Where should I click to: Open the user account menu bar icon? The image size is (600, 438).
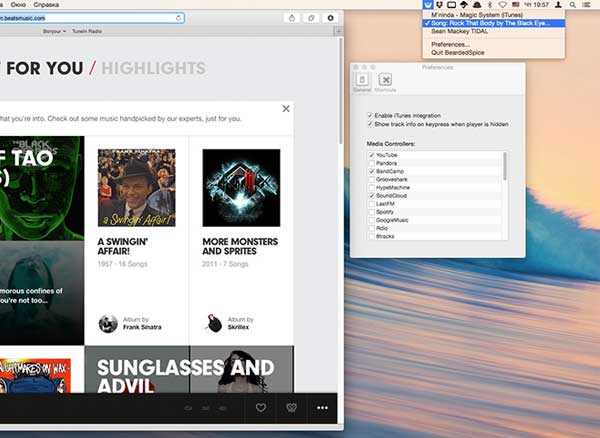[x=559, y=5]
